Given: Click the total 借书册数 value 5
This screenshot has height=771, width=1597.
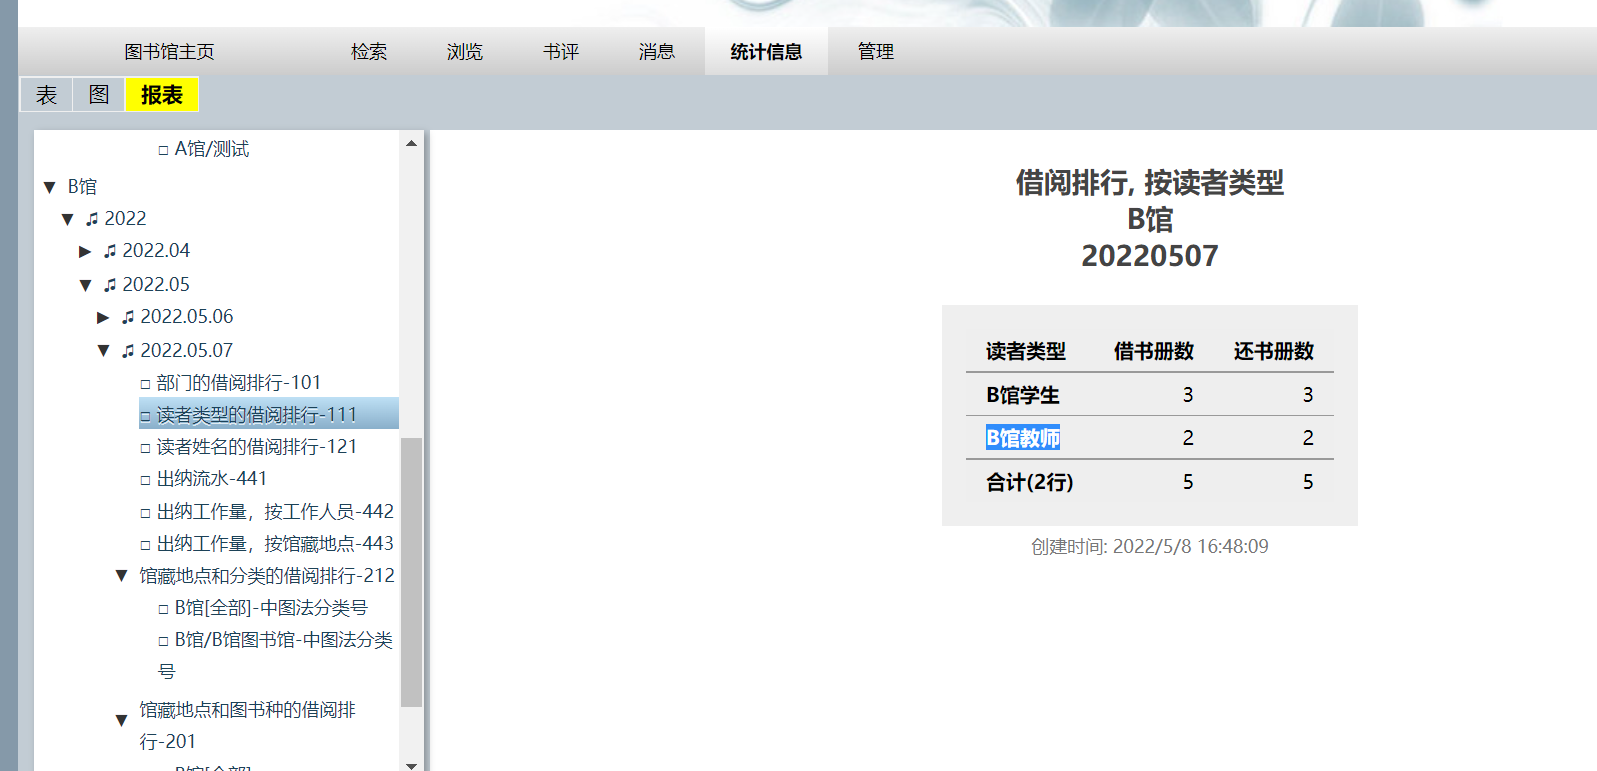Looking at the screenshot, I should point(1188,482).
